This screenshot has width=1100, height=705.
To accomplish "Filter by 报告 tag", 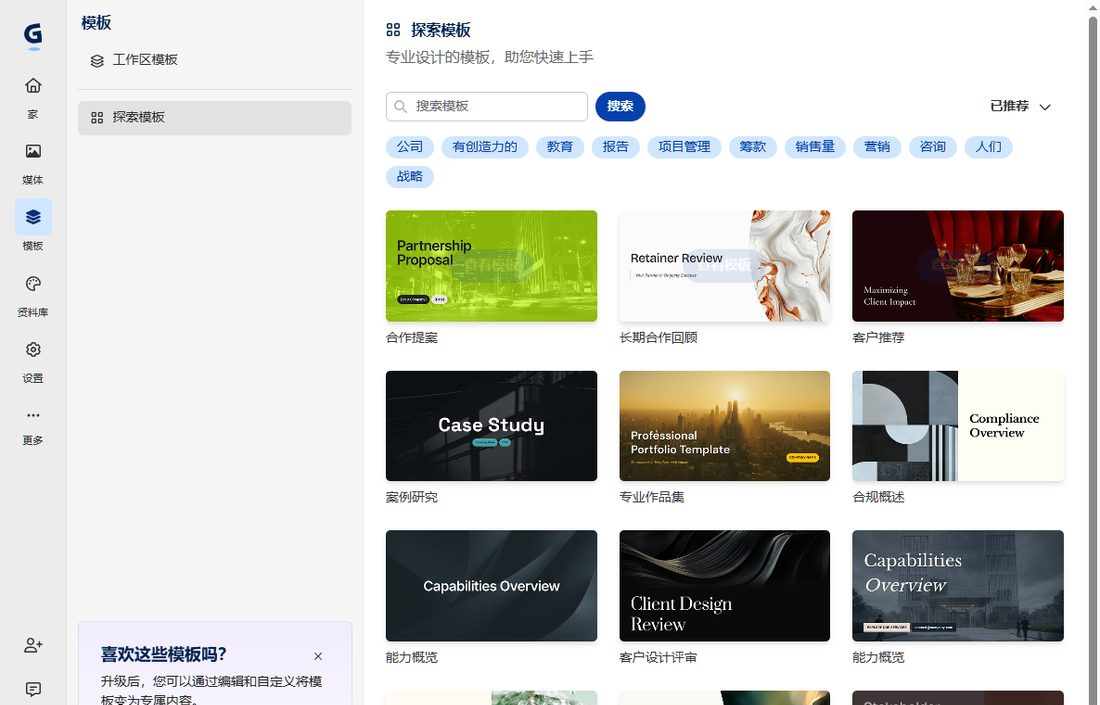I will pos(615,147).
